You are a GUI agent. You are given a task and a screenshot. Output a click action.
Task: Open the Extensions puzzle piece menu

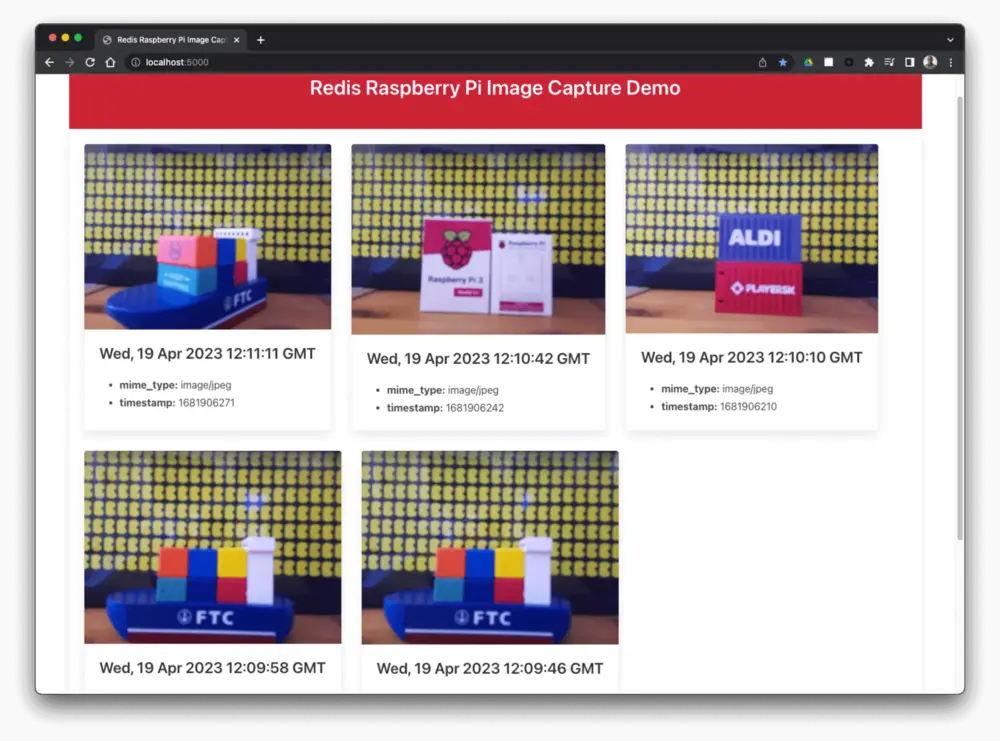tap(869, 62)
